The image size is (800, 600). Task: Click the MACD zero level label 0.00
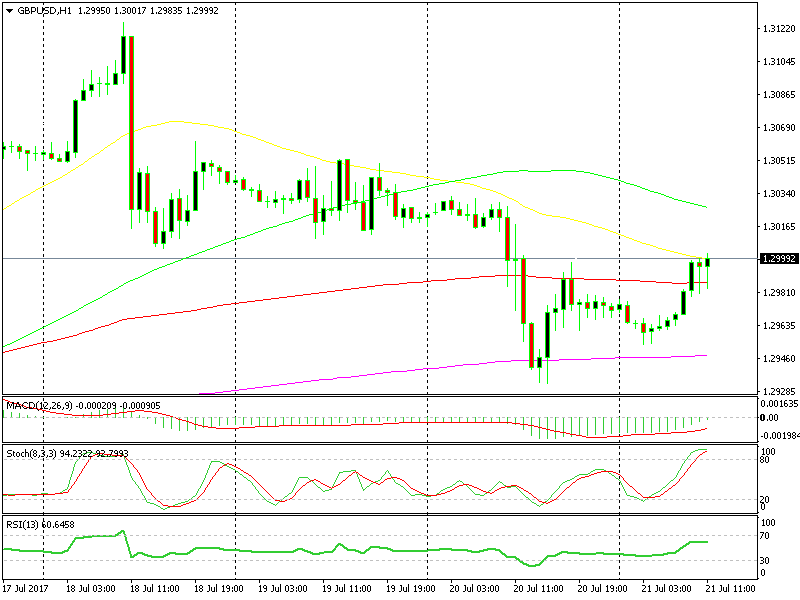point(769,418)
